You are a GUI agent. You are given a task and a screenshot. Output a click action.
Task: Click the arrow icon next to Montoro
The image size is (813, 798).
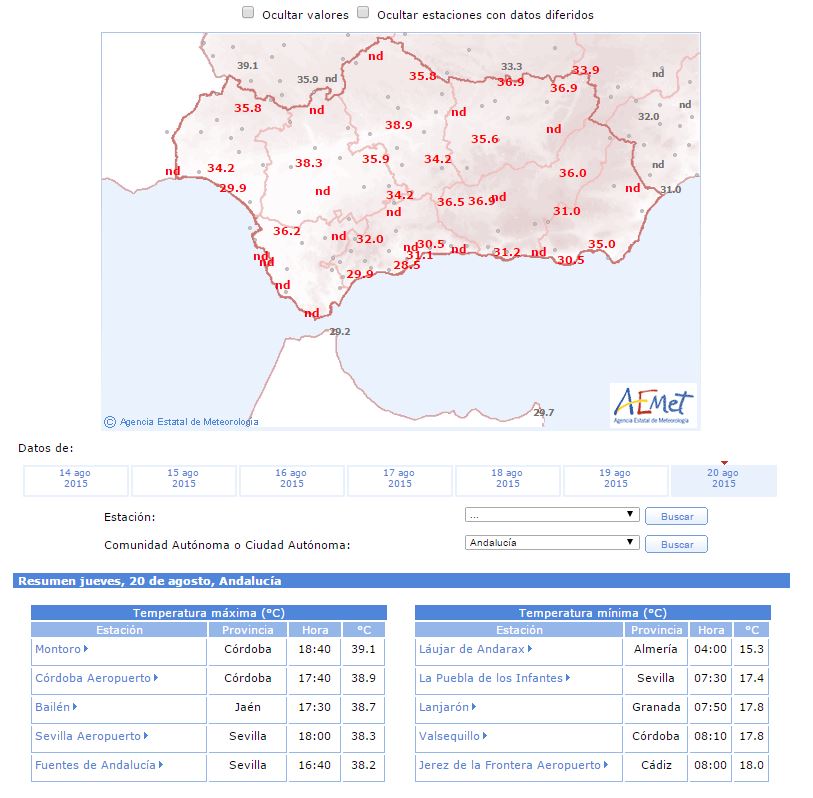point(87,649)
